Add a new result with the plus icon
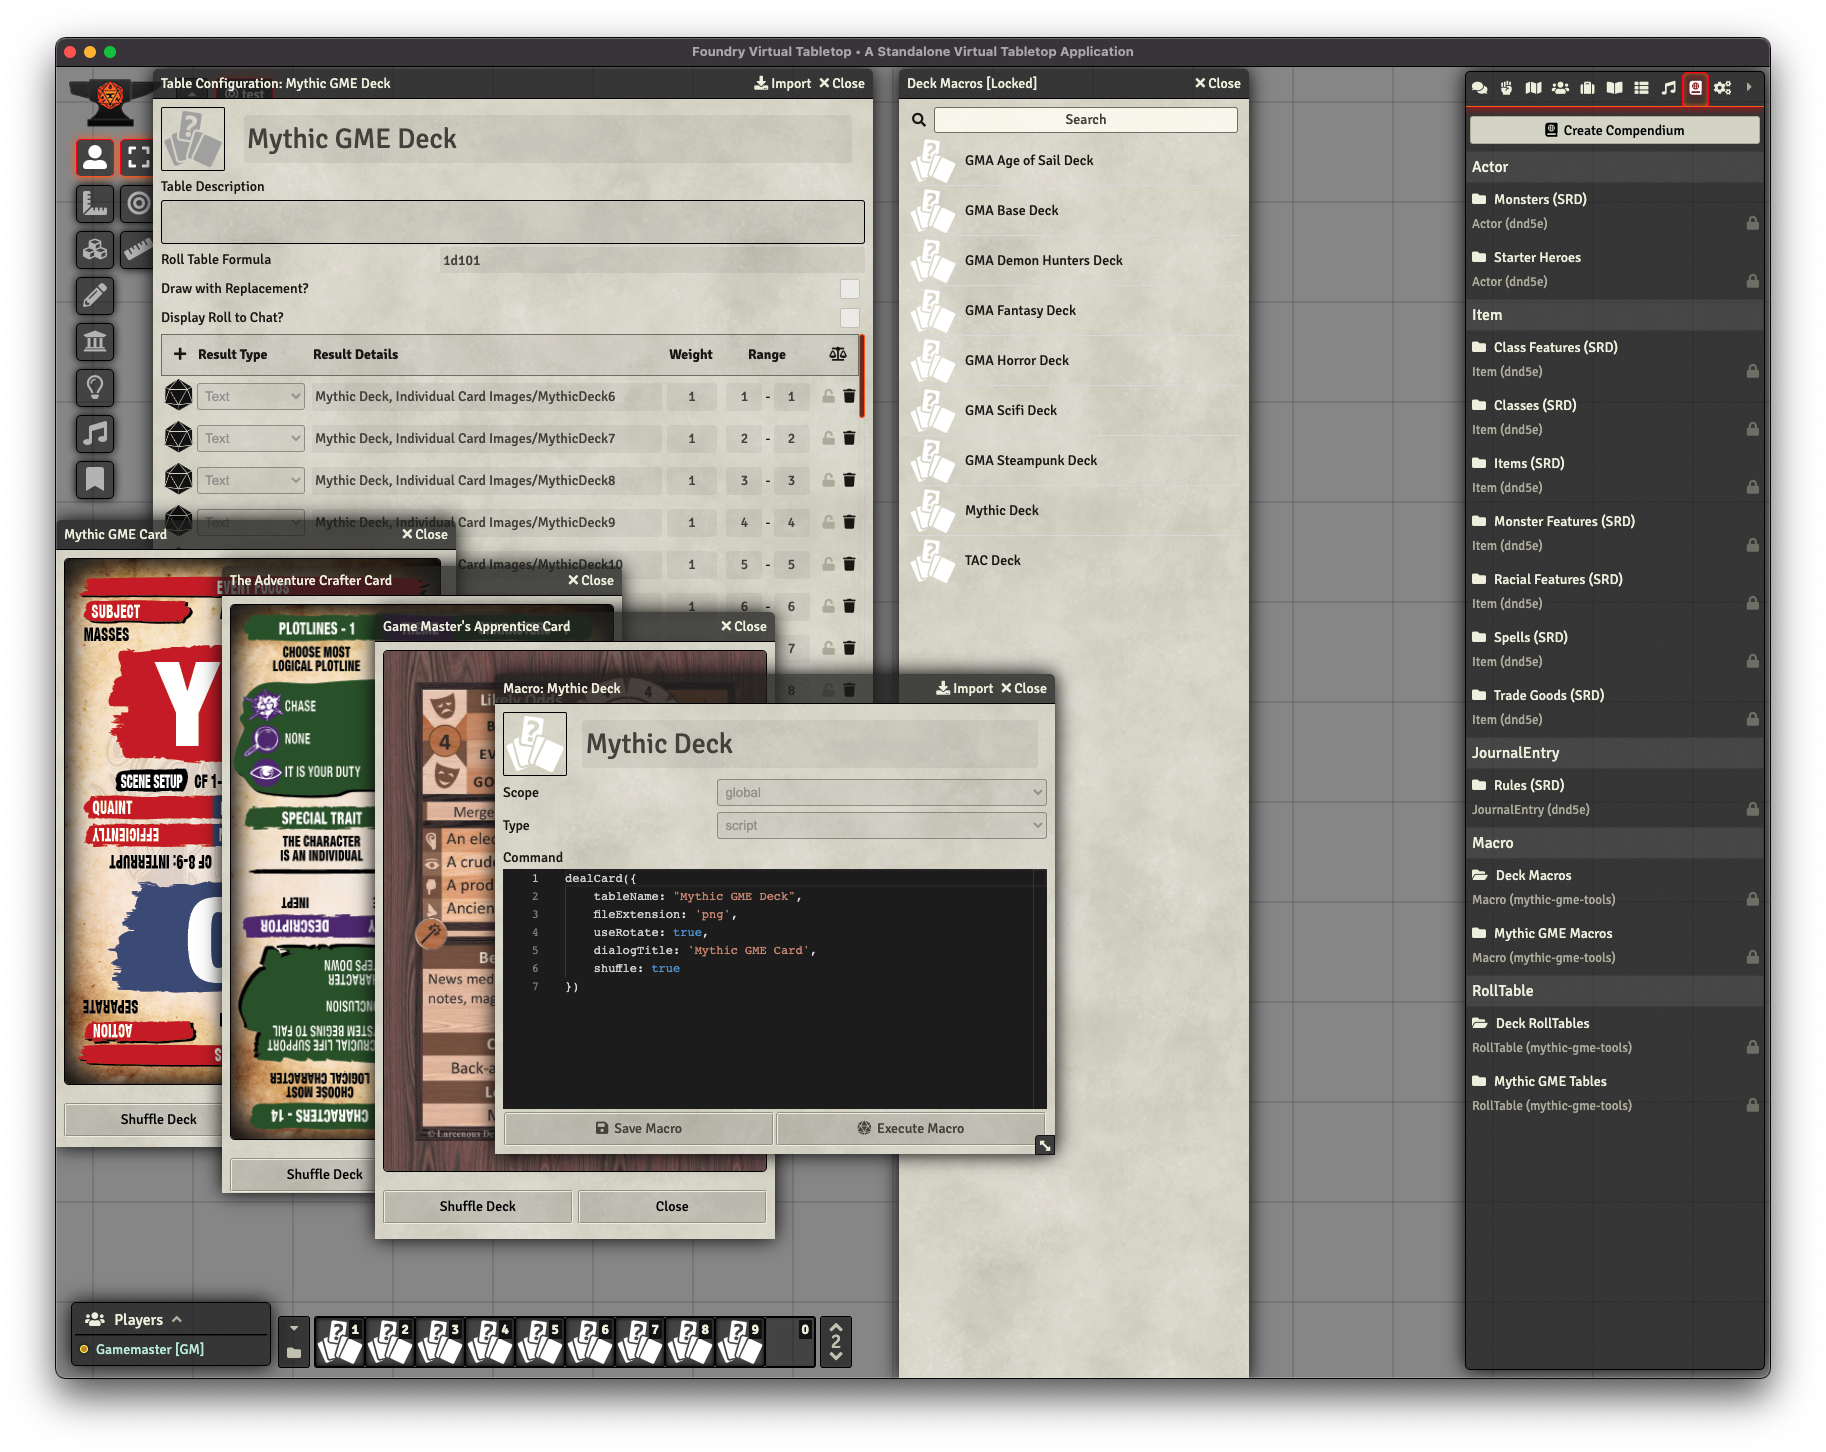Screen dimensions: 1826x1452 click(180, 354)
